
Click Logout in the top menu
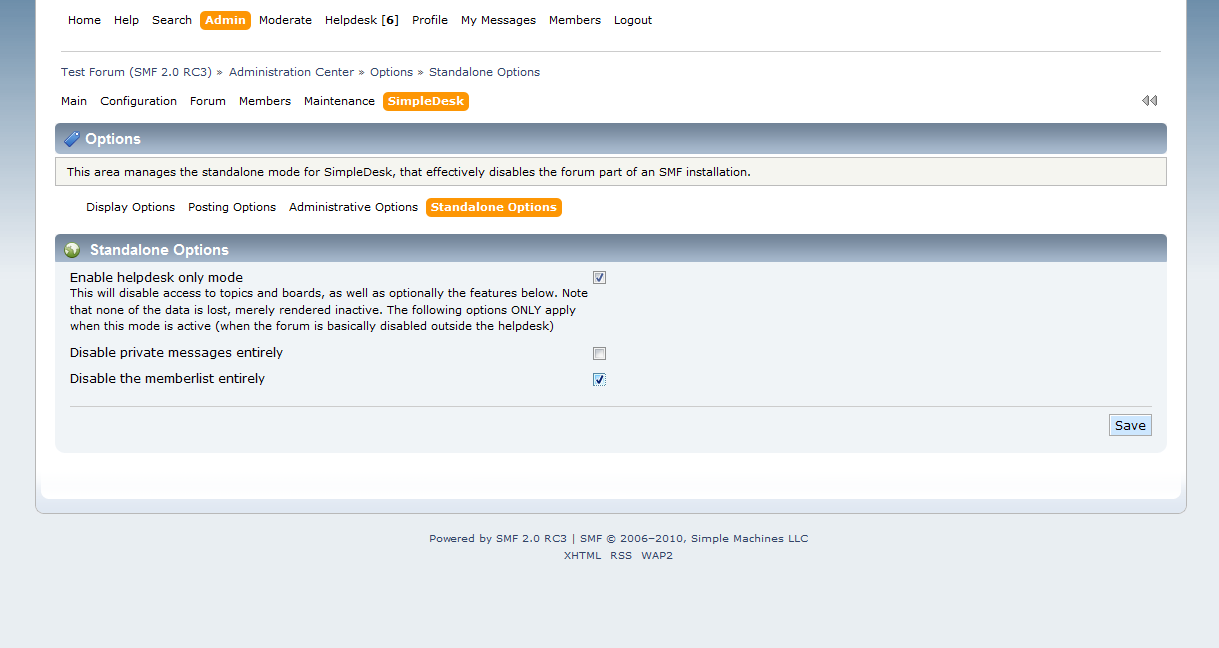pyautogui.click(x=633, y=20)
